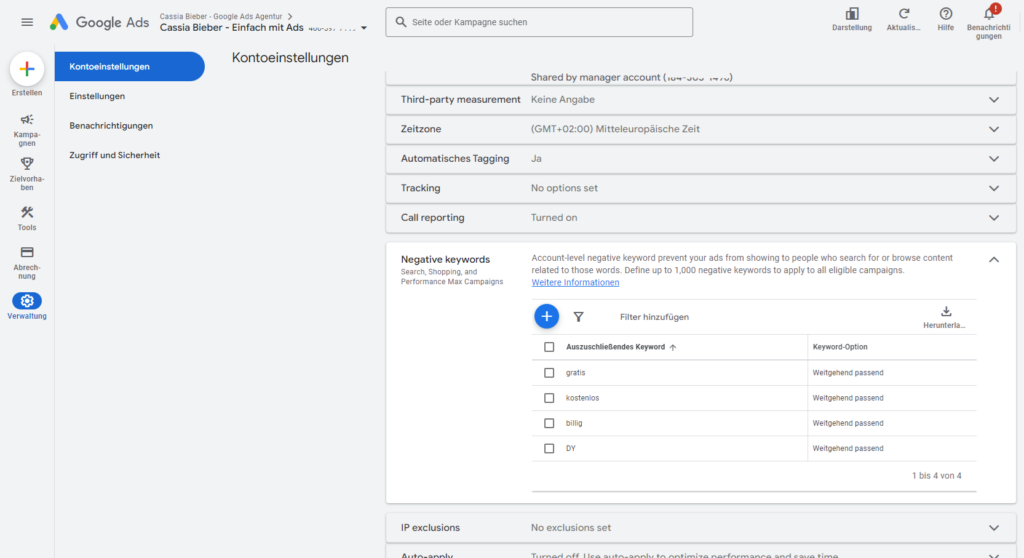Click the Google Ads logo
The height and width of the screenshot is (558, 1024).
pyautogui.click(x=99, y=22)
